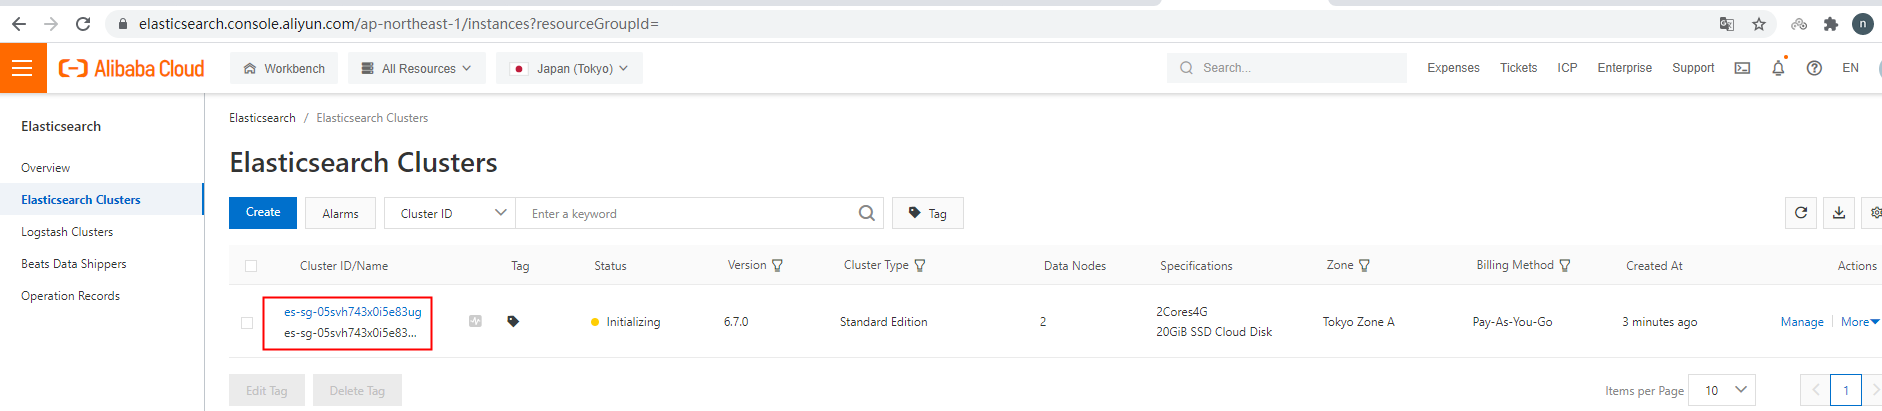Open Beats Data Shippers in sidebar

74,264
